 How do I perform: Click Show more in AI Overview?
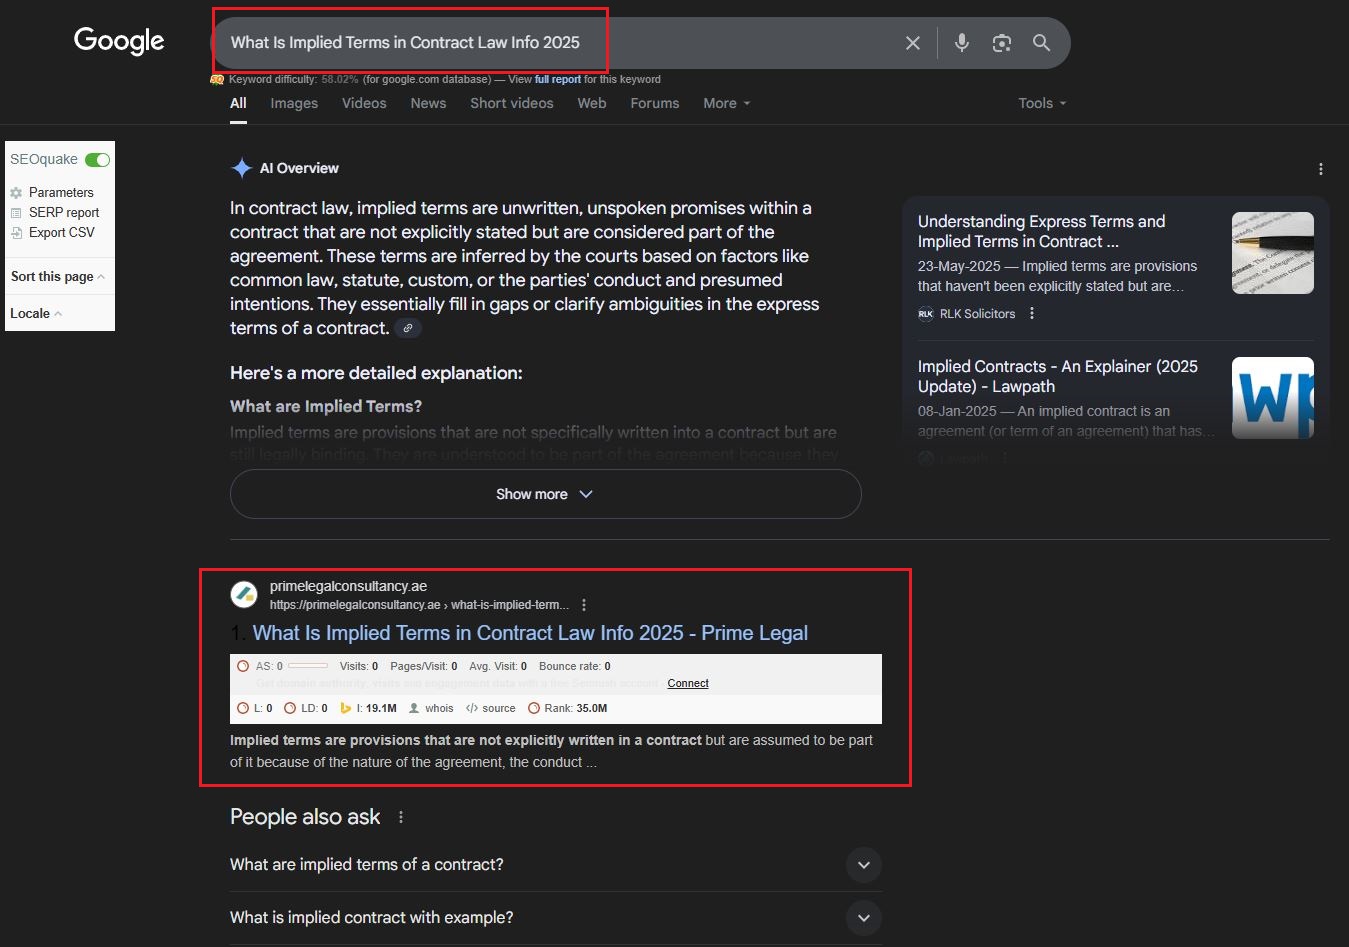[x=545, y=494]
